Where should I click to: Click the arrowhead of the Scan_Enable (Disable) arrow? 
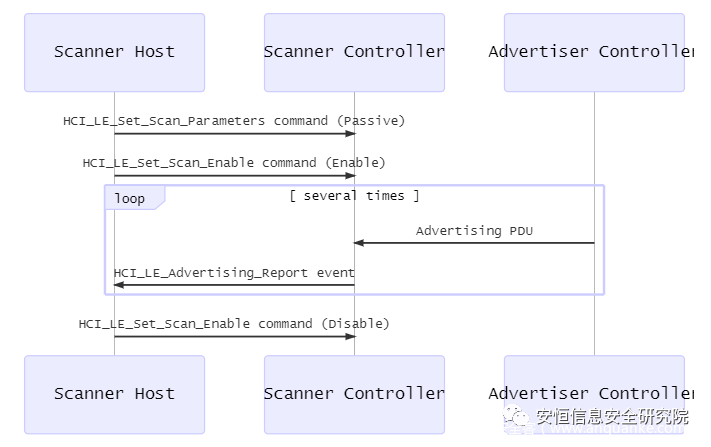[x=350, y=336]
